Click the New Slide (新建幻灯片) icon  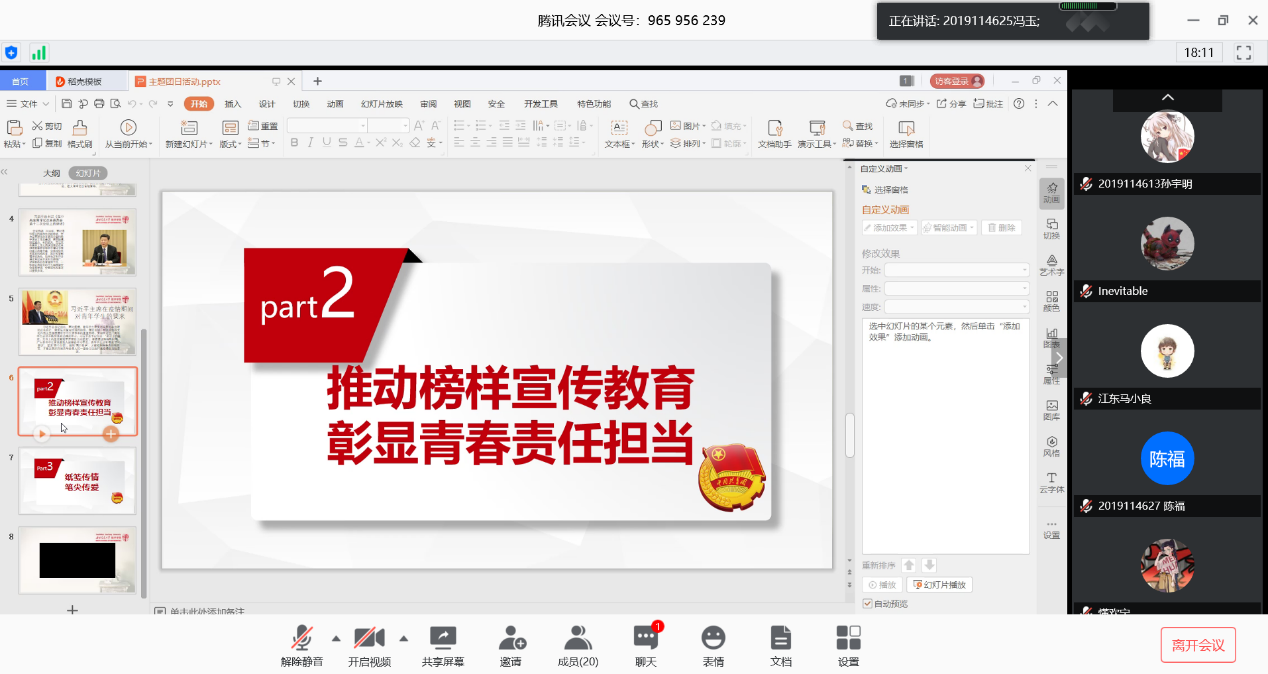(188, 128)
